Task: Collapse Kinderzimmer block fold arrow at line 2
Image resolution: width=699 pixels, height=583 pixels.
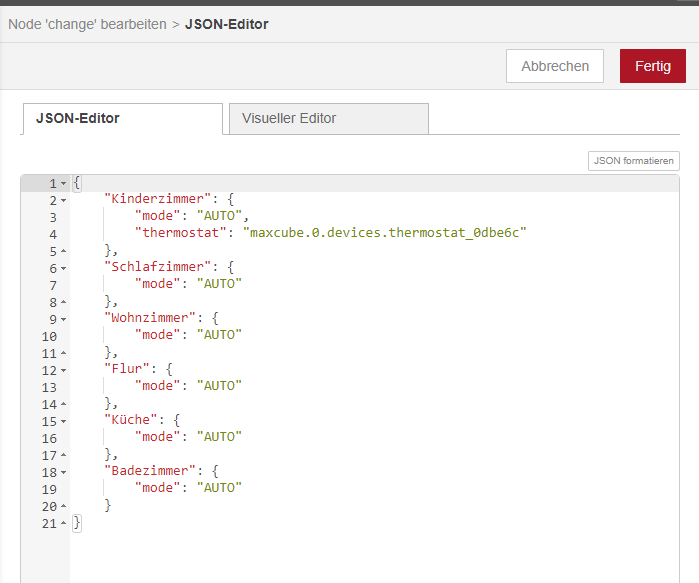Action: 63,201
